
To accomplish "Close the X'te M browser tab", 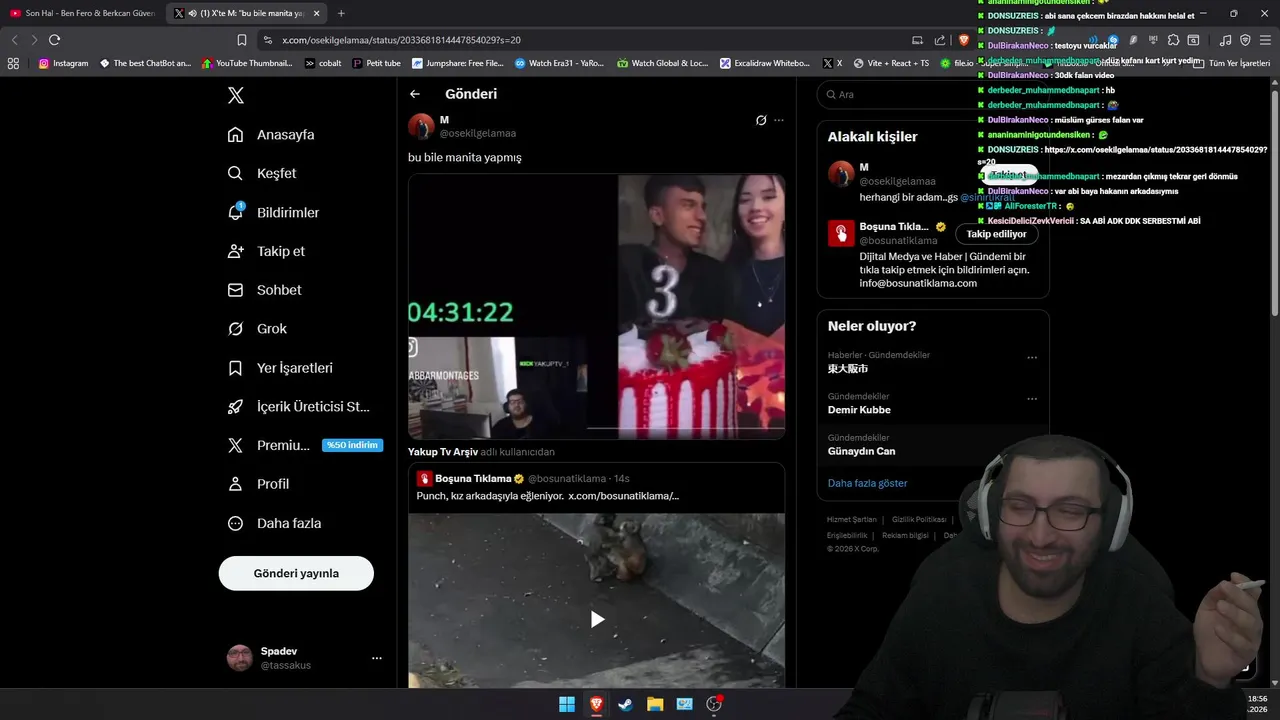I will pyautogui.click(x=317, y=13).
